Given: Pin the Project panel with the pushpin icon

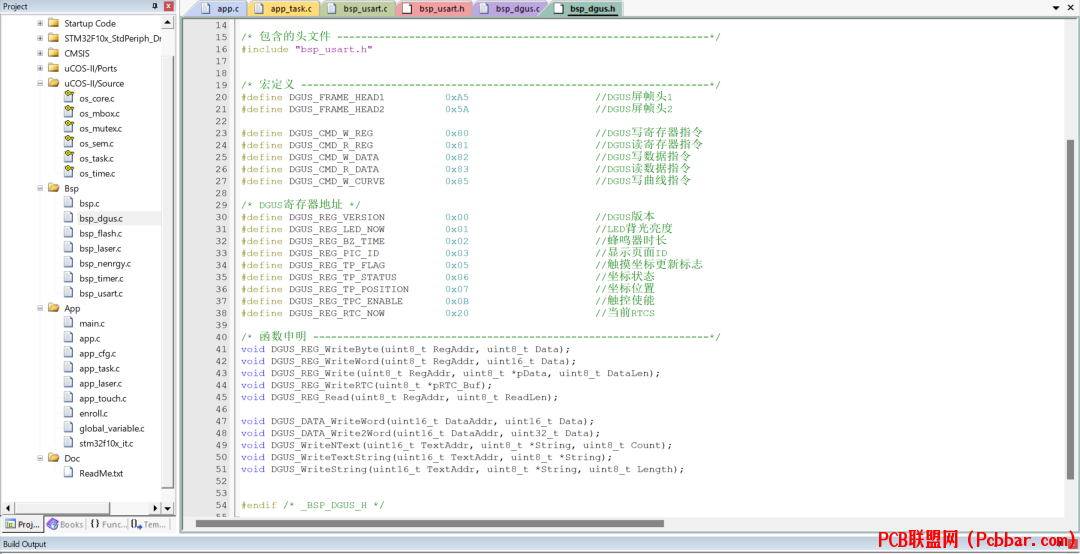Looking at the screenshot, I should click(x=155, y=6).
